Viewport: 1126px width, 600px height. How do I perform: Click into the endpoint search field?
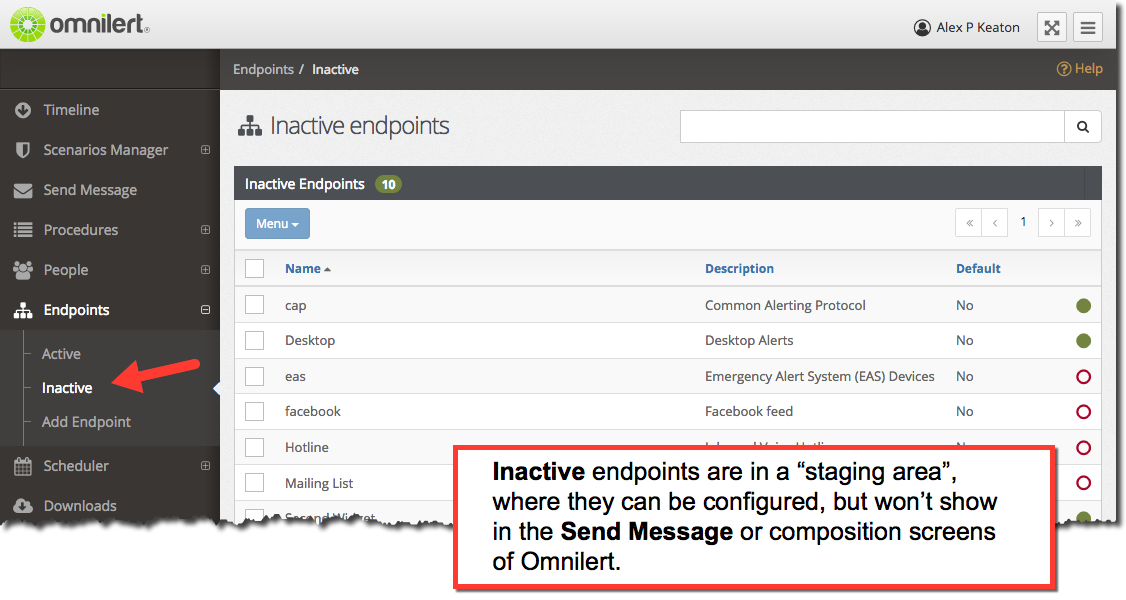point(872,127)
